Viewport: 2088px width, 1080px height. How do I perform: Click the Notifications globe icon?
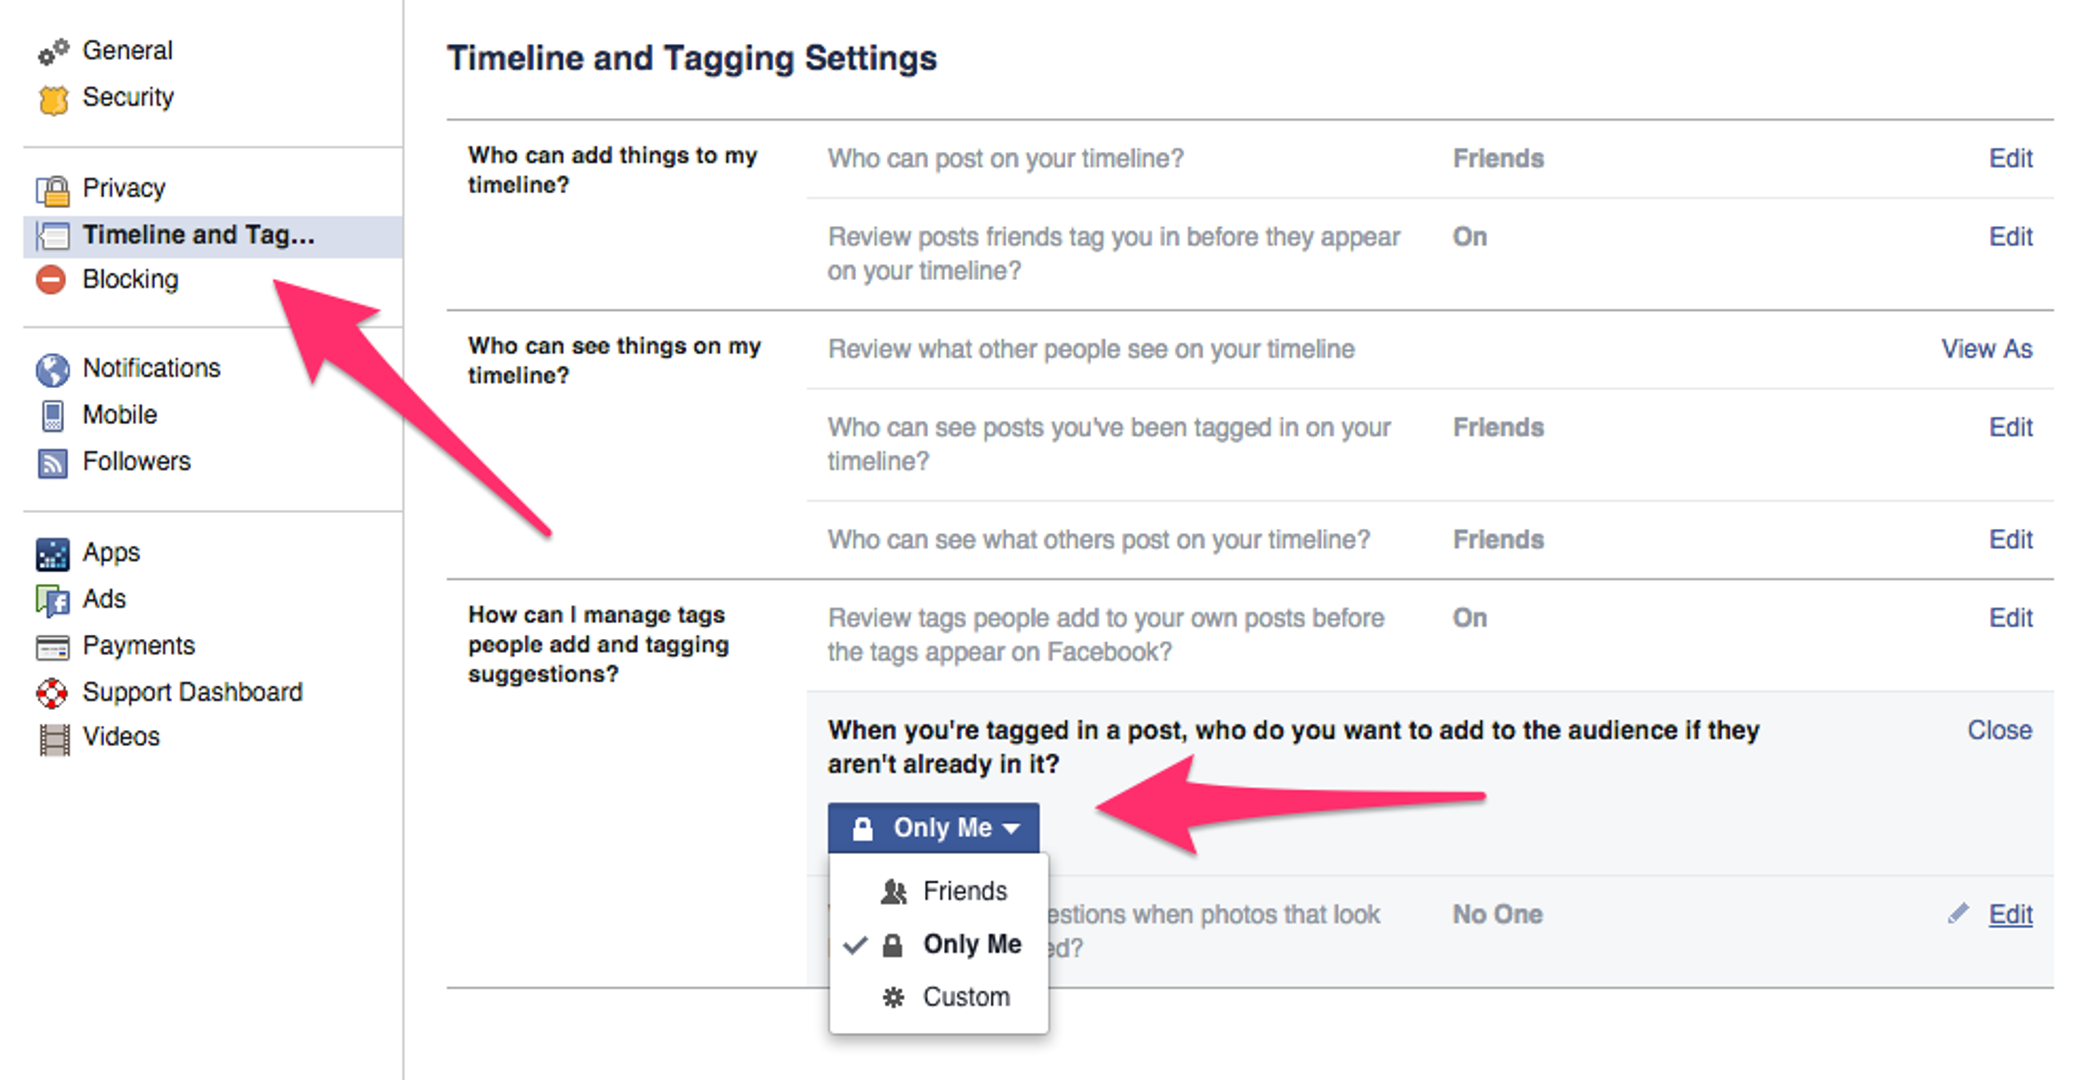(x=53, y=369)
